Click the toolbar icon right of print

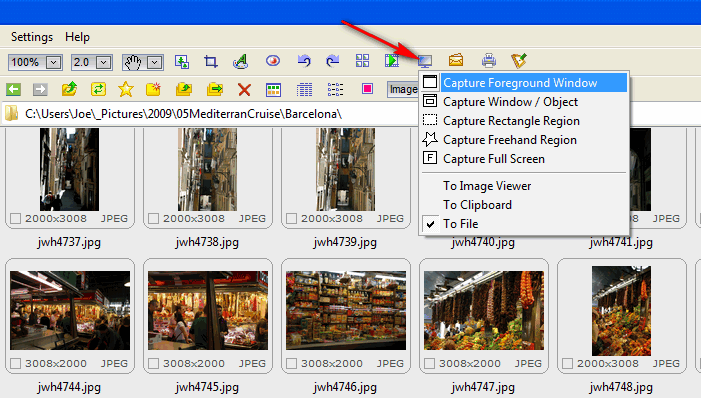[519, 60]
